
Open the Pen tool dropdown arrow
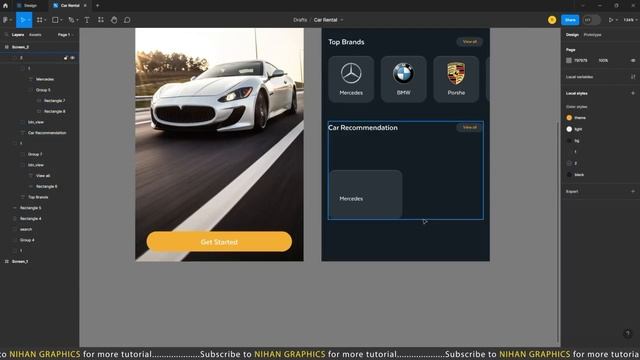(77, 20)
